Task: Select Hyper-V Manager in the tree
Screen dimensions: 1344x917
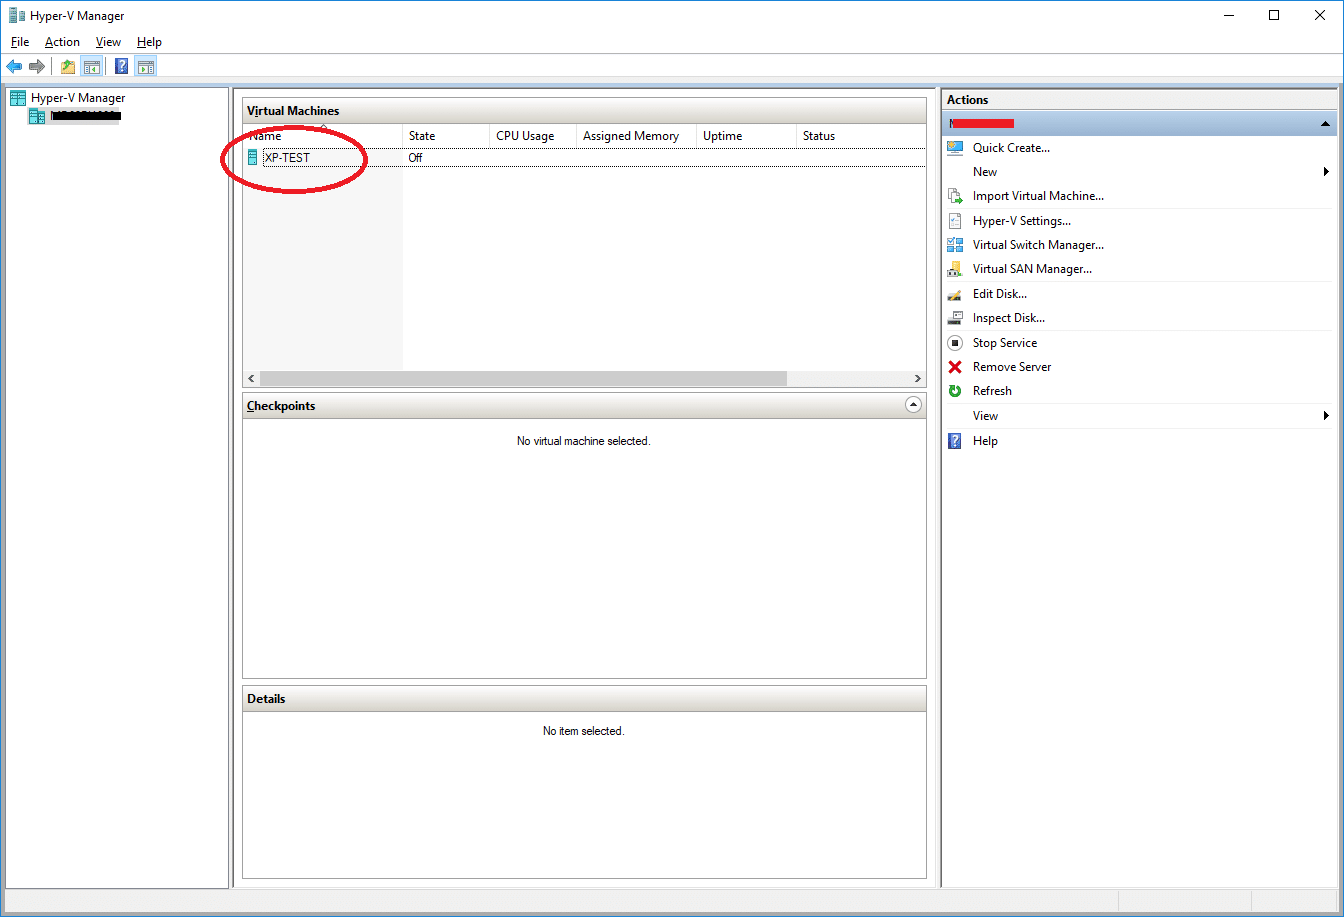Action: (x=78, y=98)
